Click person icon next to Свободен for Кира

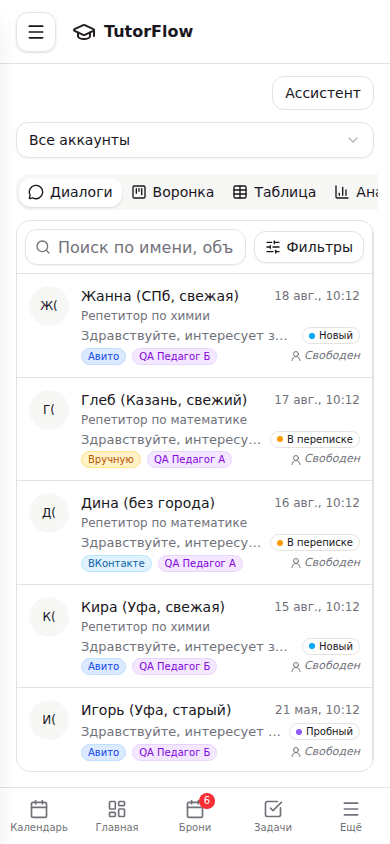click(296, 667)
